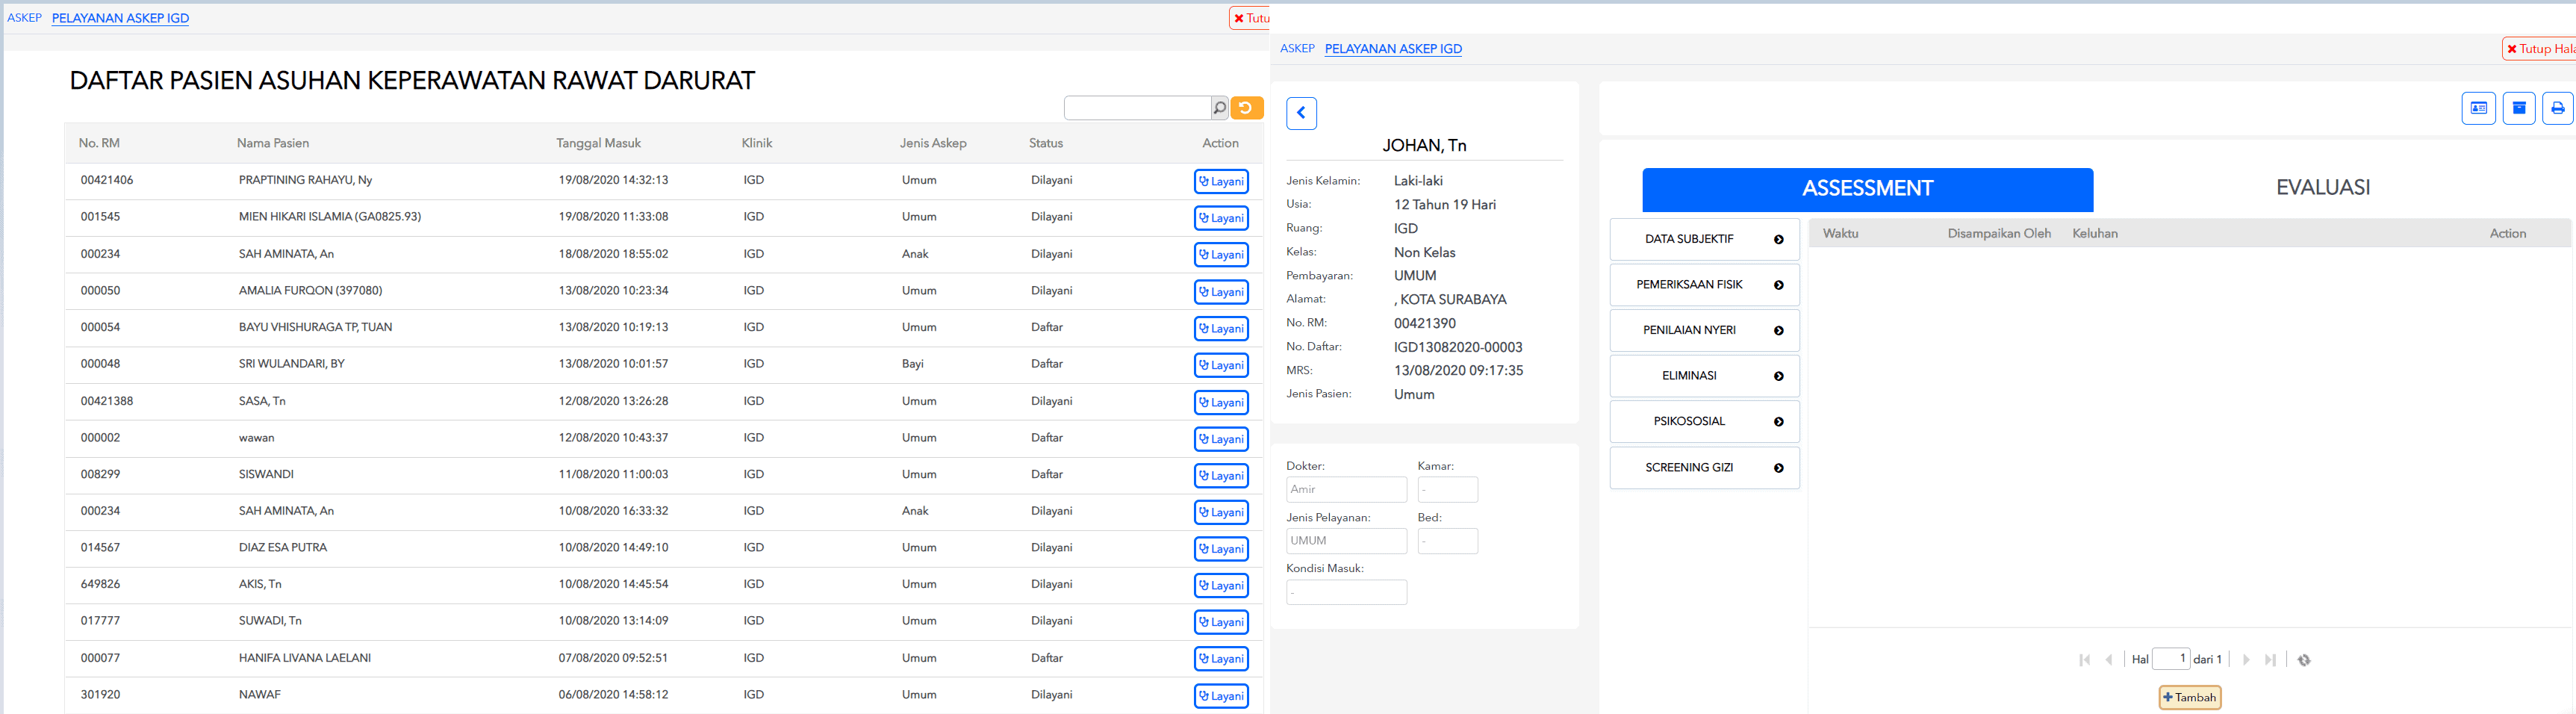Click the pagination reload icon
The height and width of the screenshot is (714, 2576).
pyautogui.click(x=2304, y=660)
